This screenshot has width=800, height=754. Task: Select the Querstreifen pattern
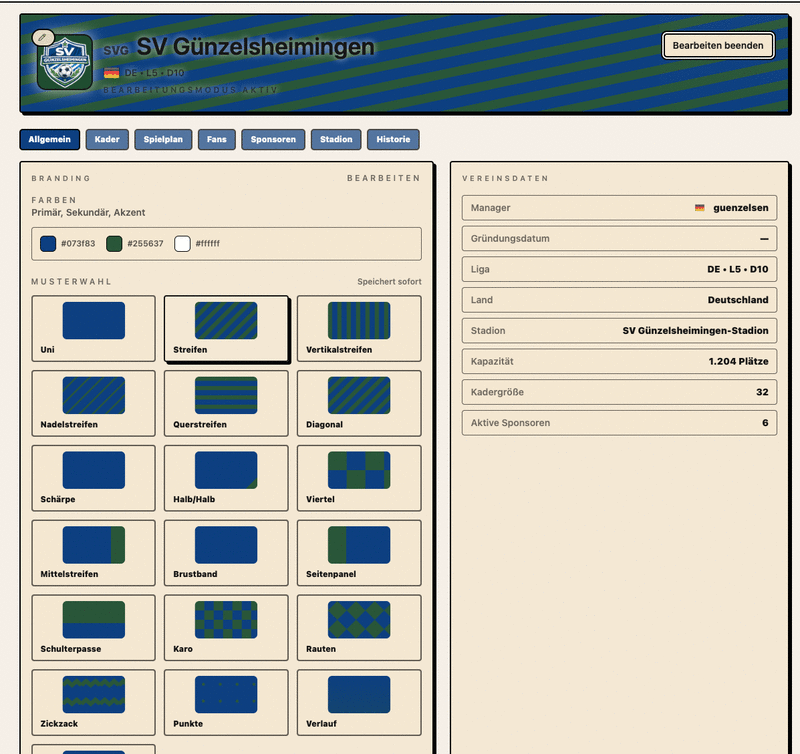pyautogui.click(x=226, y=403)
